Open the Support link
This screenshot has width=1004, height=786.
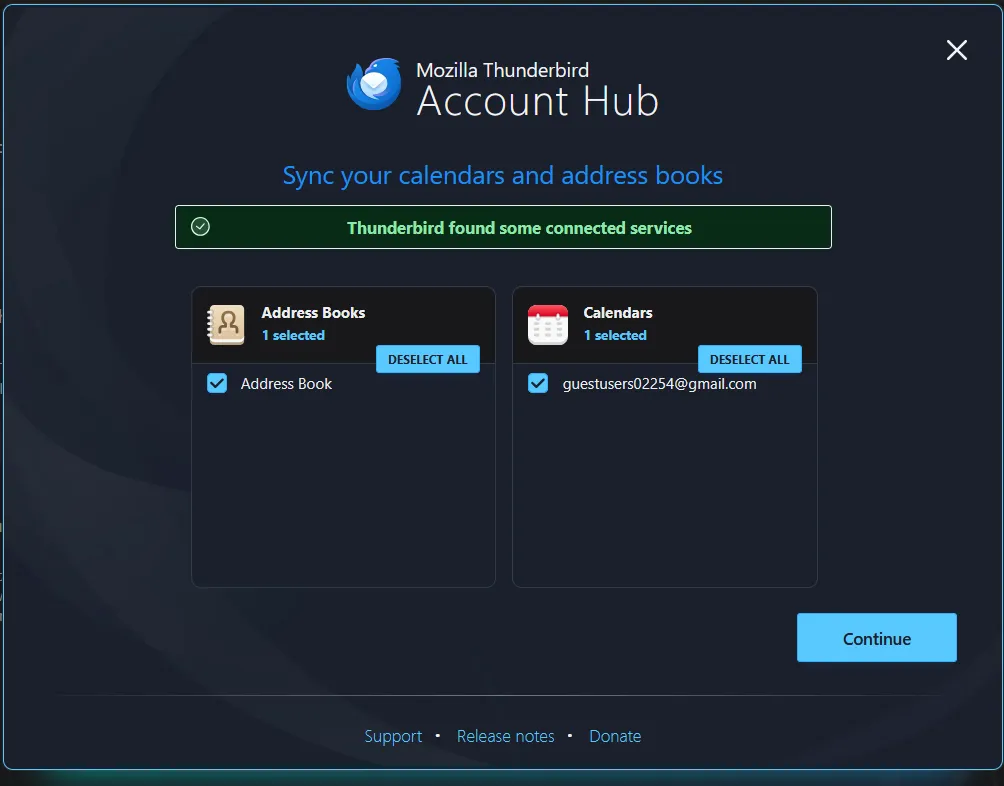pos(393,736)
